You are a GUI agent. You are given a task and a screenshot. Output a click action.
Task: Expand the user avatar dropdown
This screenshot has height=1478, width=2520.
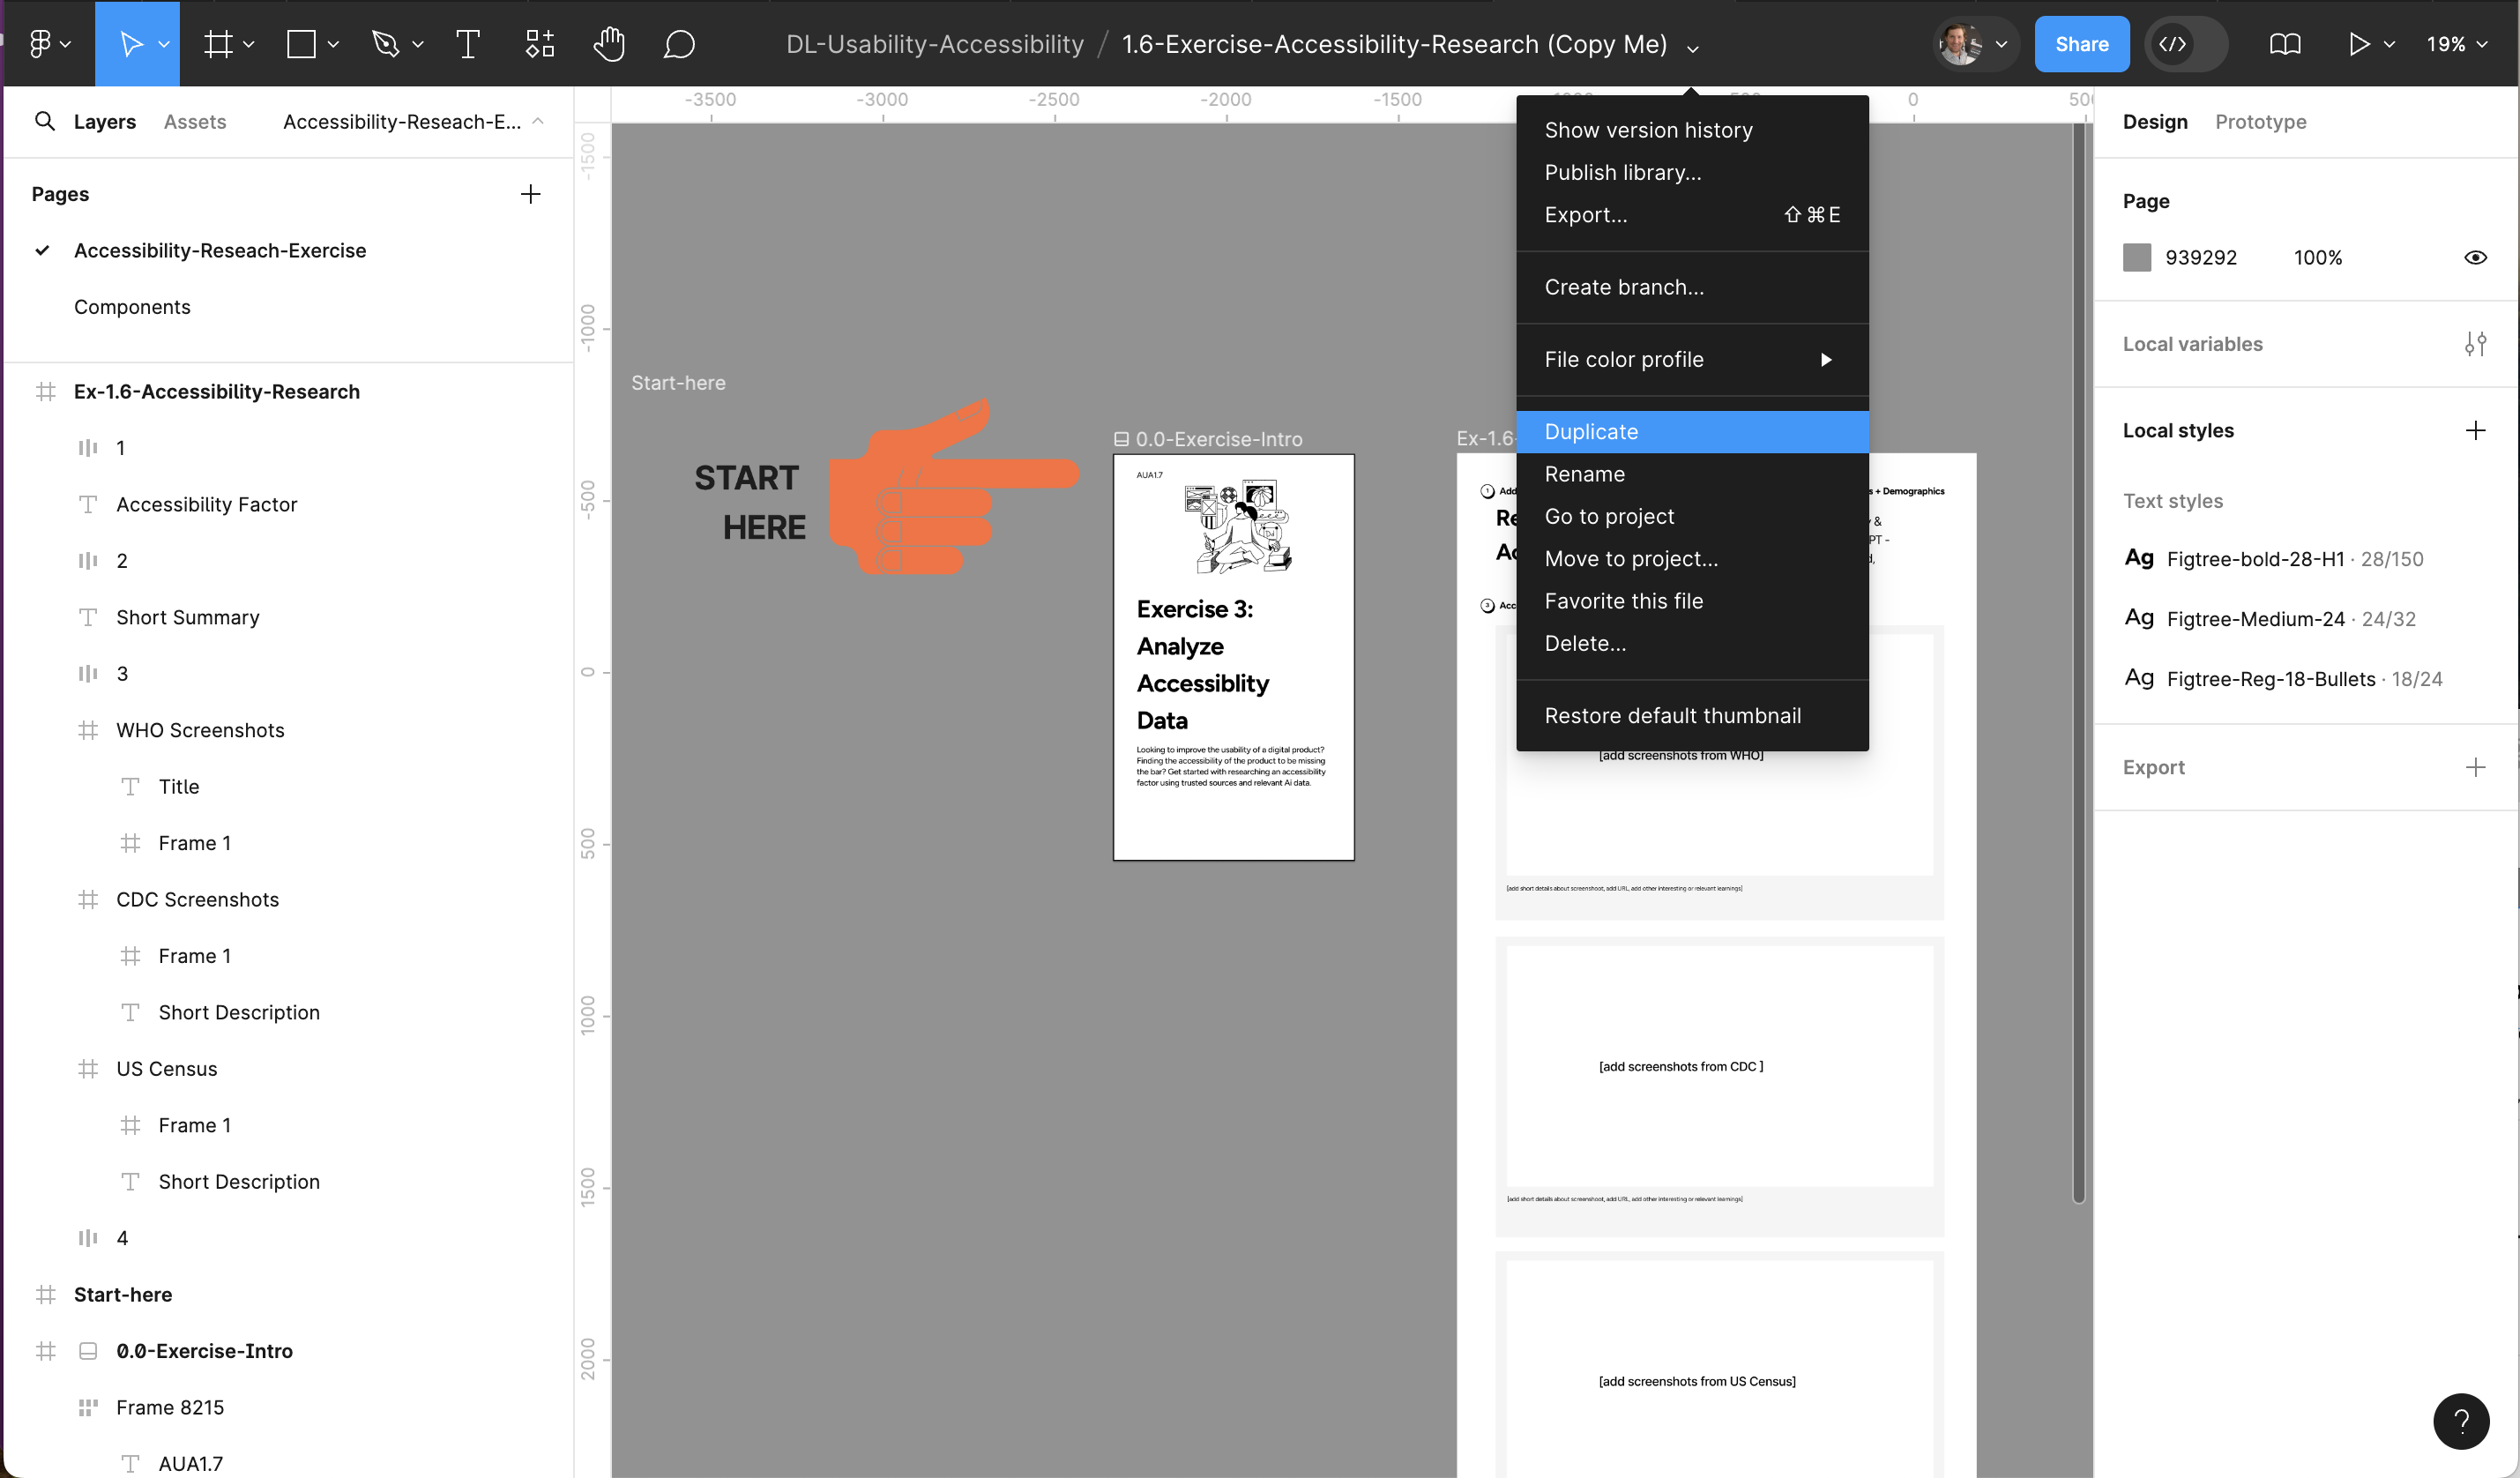tap(2001, 44)
